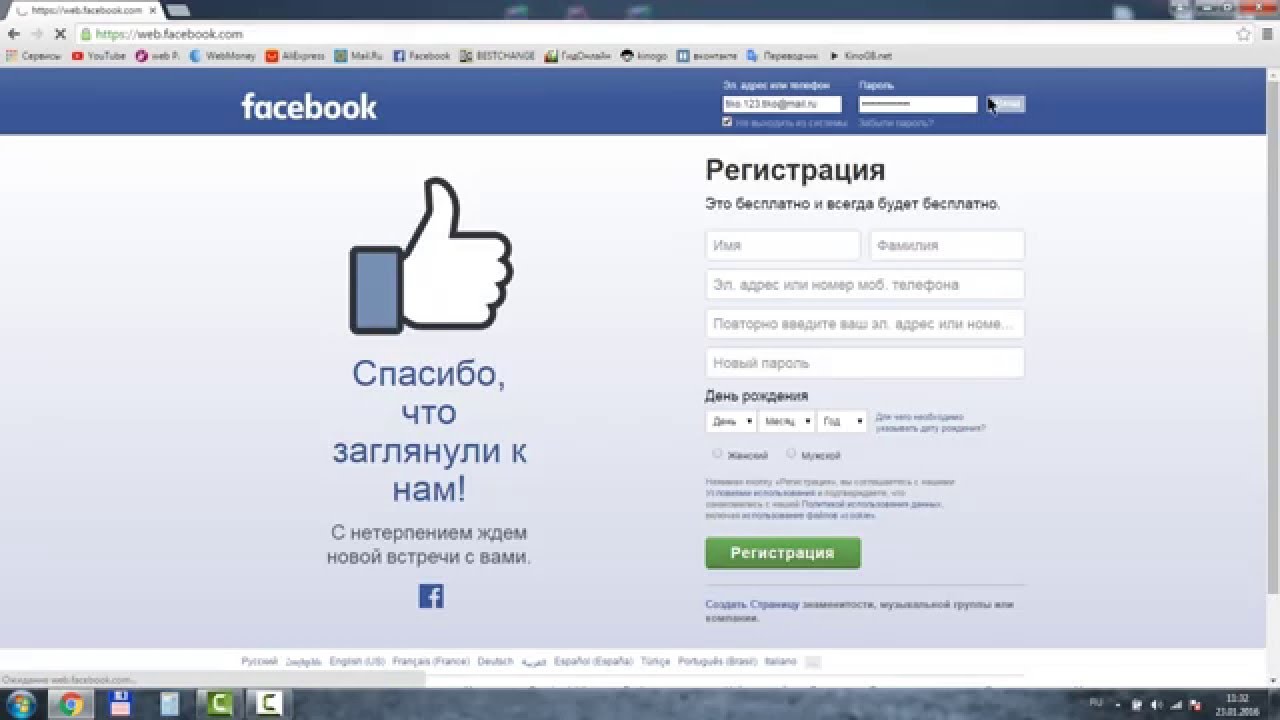Open Facebook bookmark in bookmarks bar

coord(422,56)
